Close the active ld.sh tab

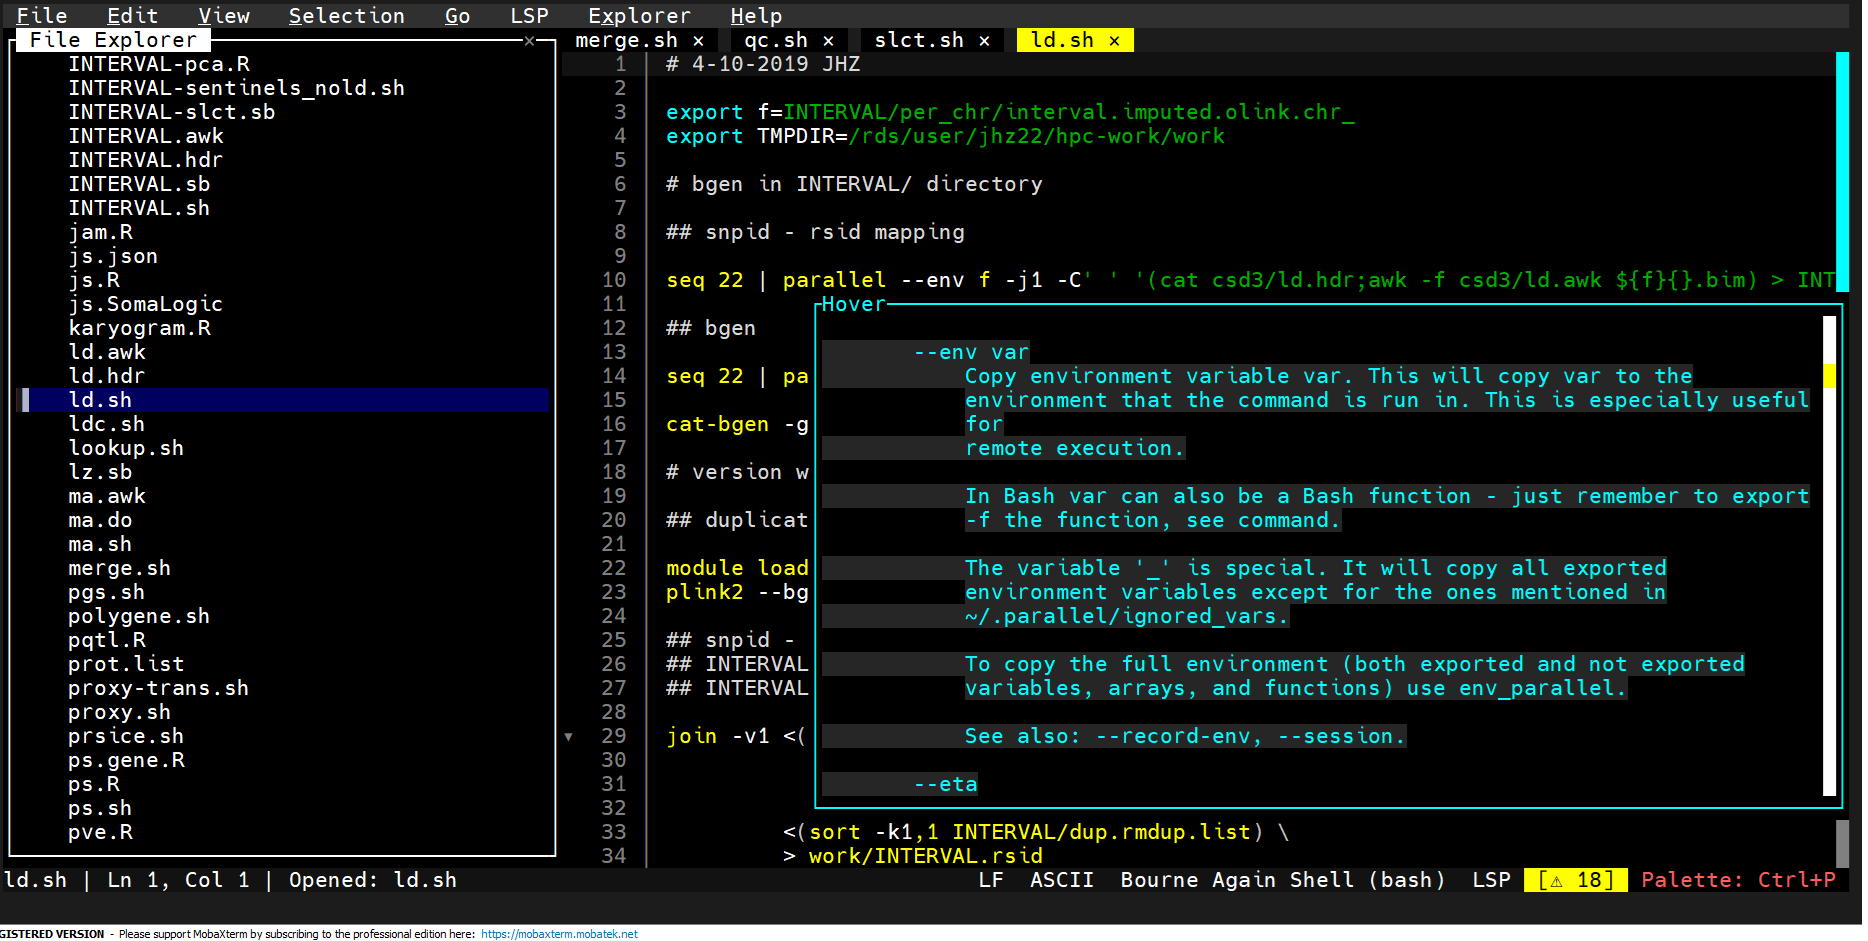(x=1114, y=41)
